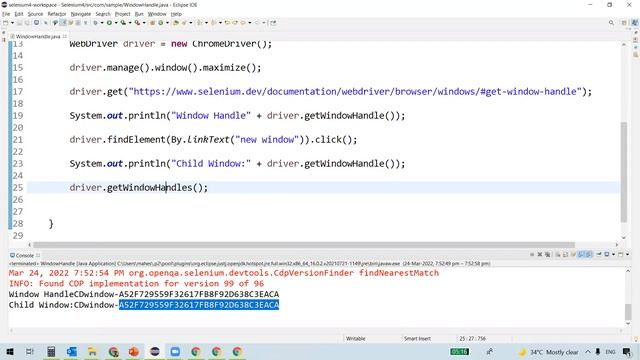Click the Search magnifier icon at top right
This screenshot has width=640, height=360.
coord(611,23)
